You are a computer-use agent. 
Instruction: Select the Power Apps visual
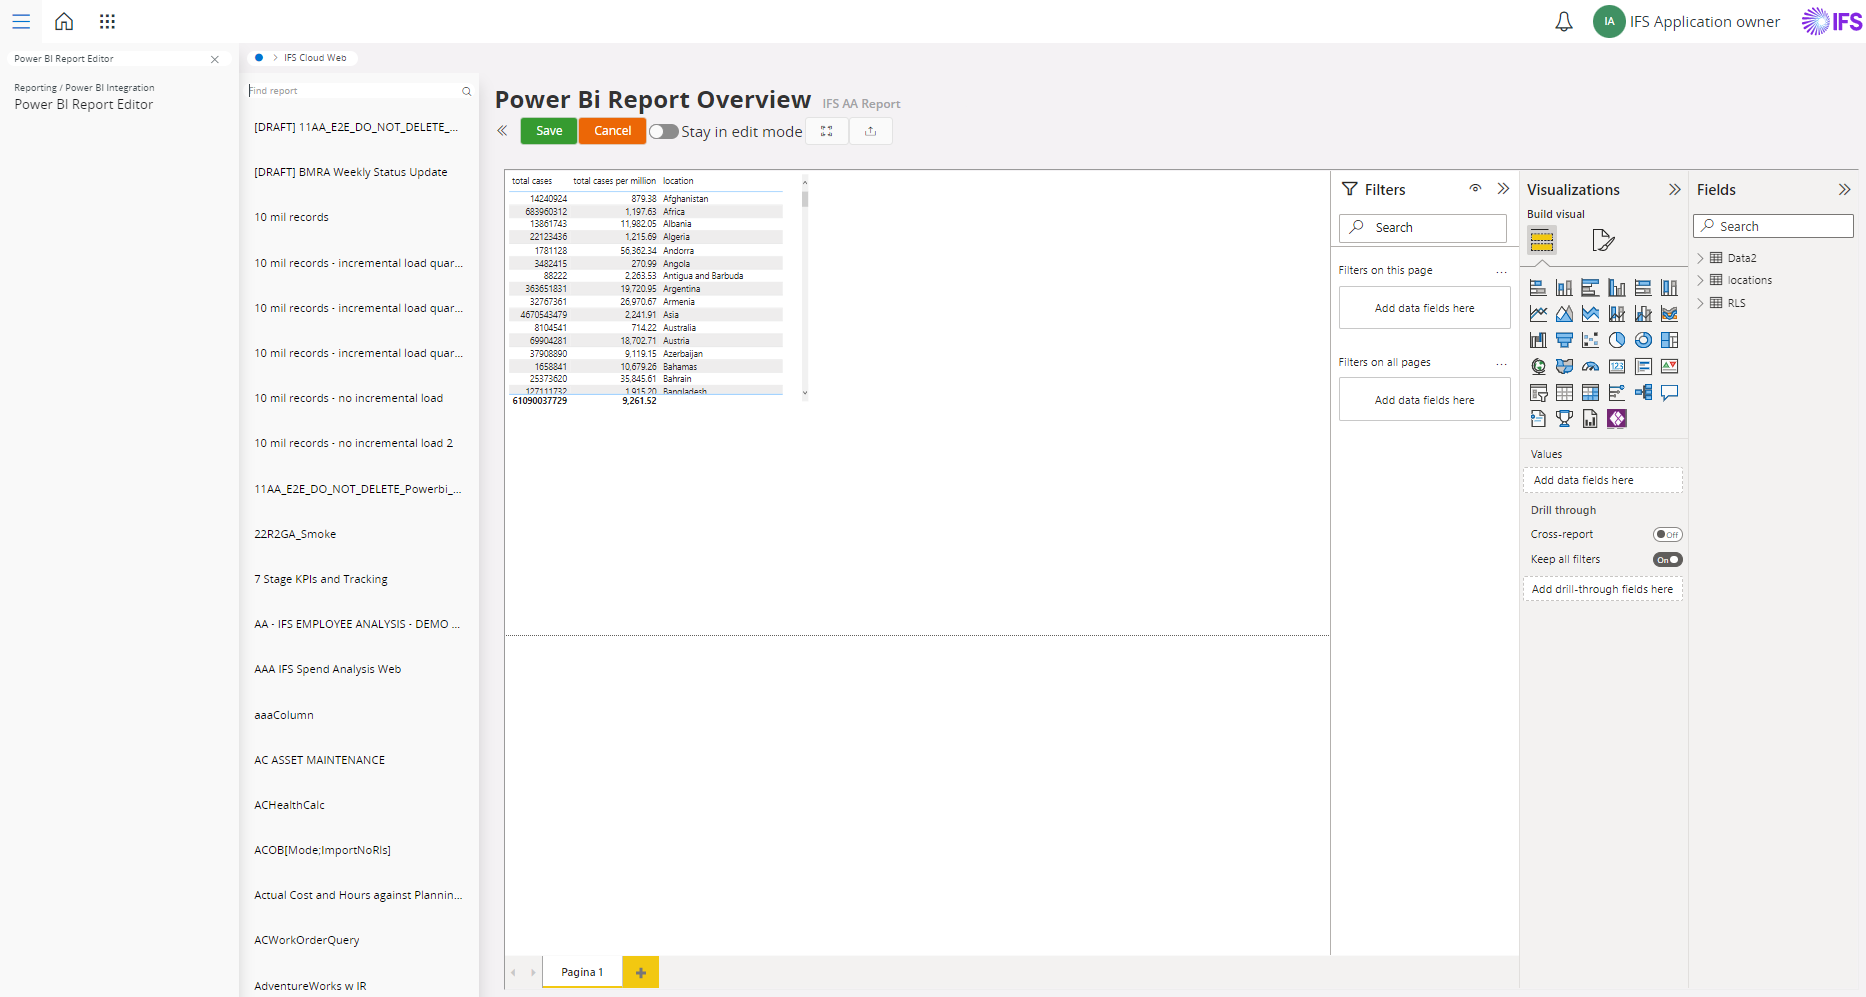(1617, 418)
